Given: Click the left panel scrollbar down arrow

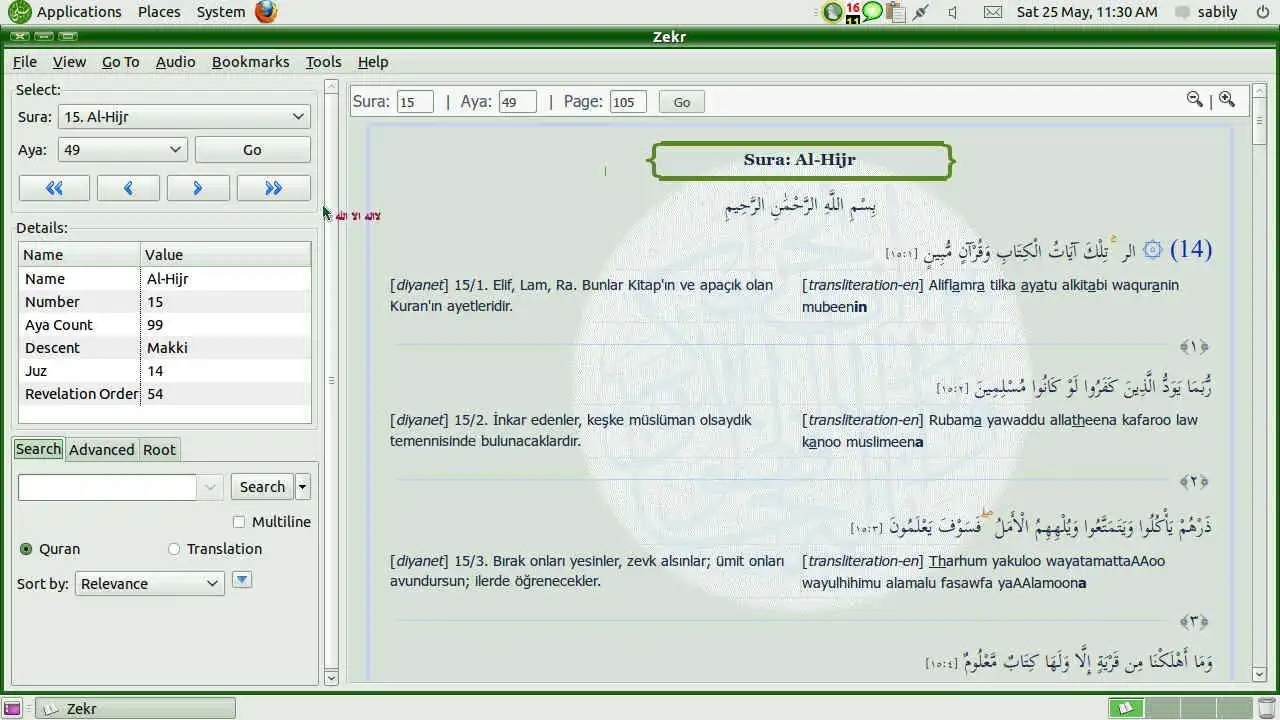Looking at the screenshot, I should [332, 678].
